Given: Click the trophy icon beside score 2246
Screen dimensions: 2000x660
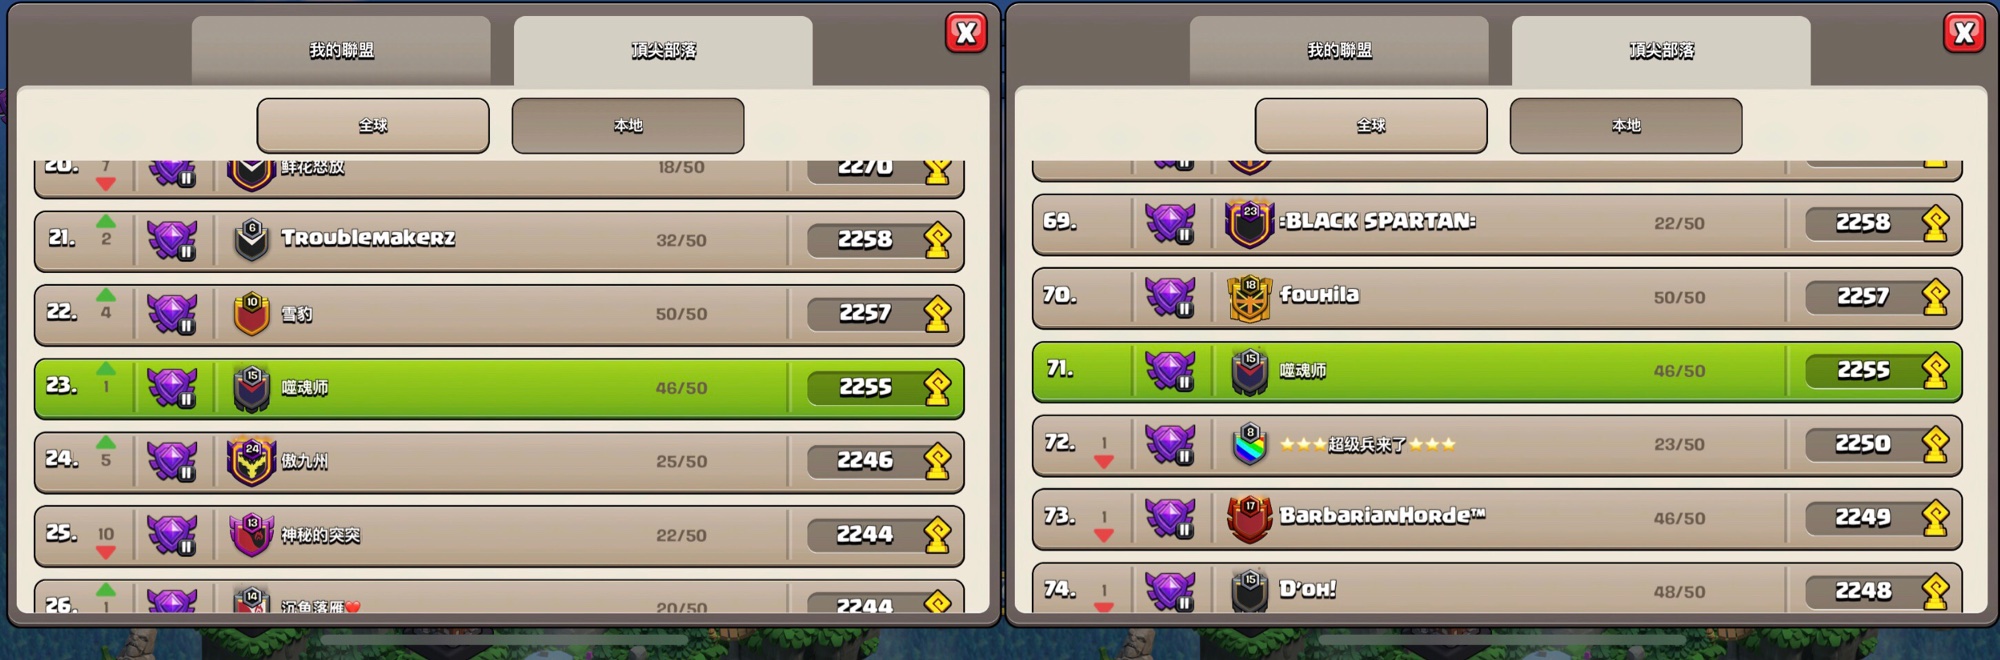Looking at the screenshot, I should 938,461.
